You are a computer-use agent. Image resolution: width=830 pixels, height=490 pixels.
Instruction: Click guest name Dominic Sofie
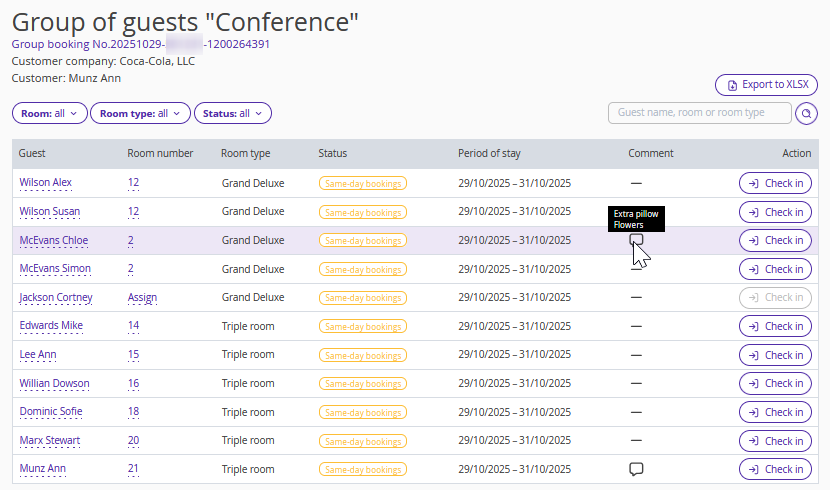(x=53, y=412)
